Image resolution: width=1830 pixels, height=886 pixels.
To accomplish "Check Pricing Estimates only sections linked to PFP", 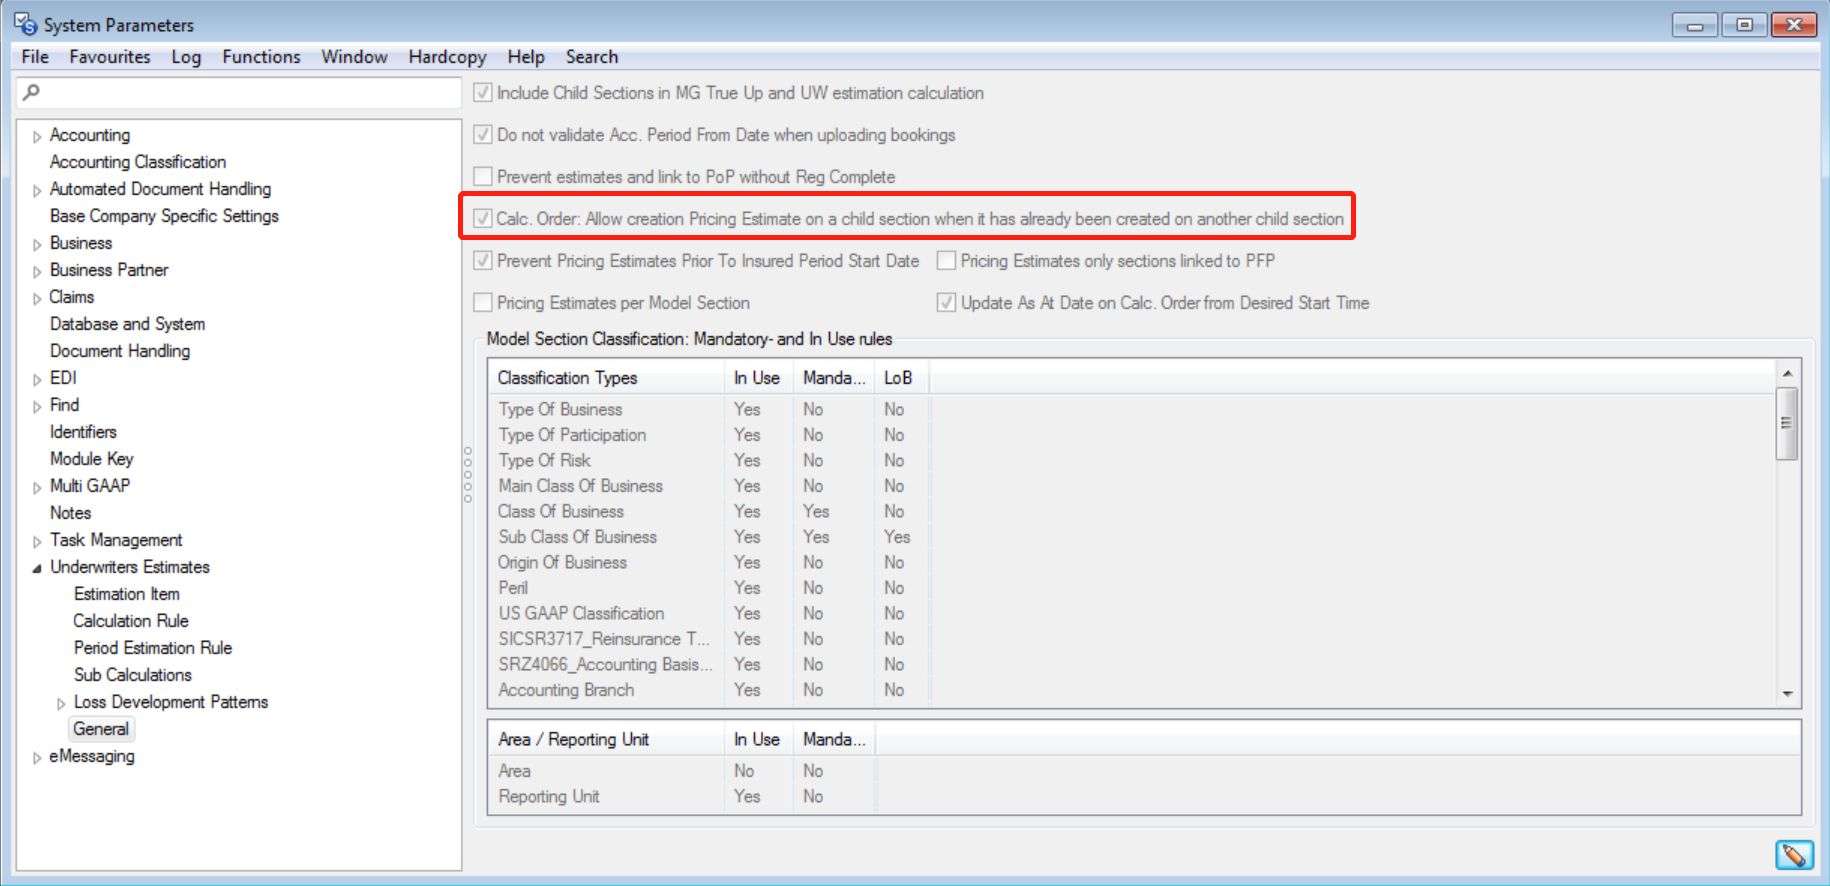I will 946,261.
